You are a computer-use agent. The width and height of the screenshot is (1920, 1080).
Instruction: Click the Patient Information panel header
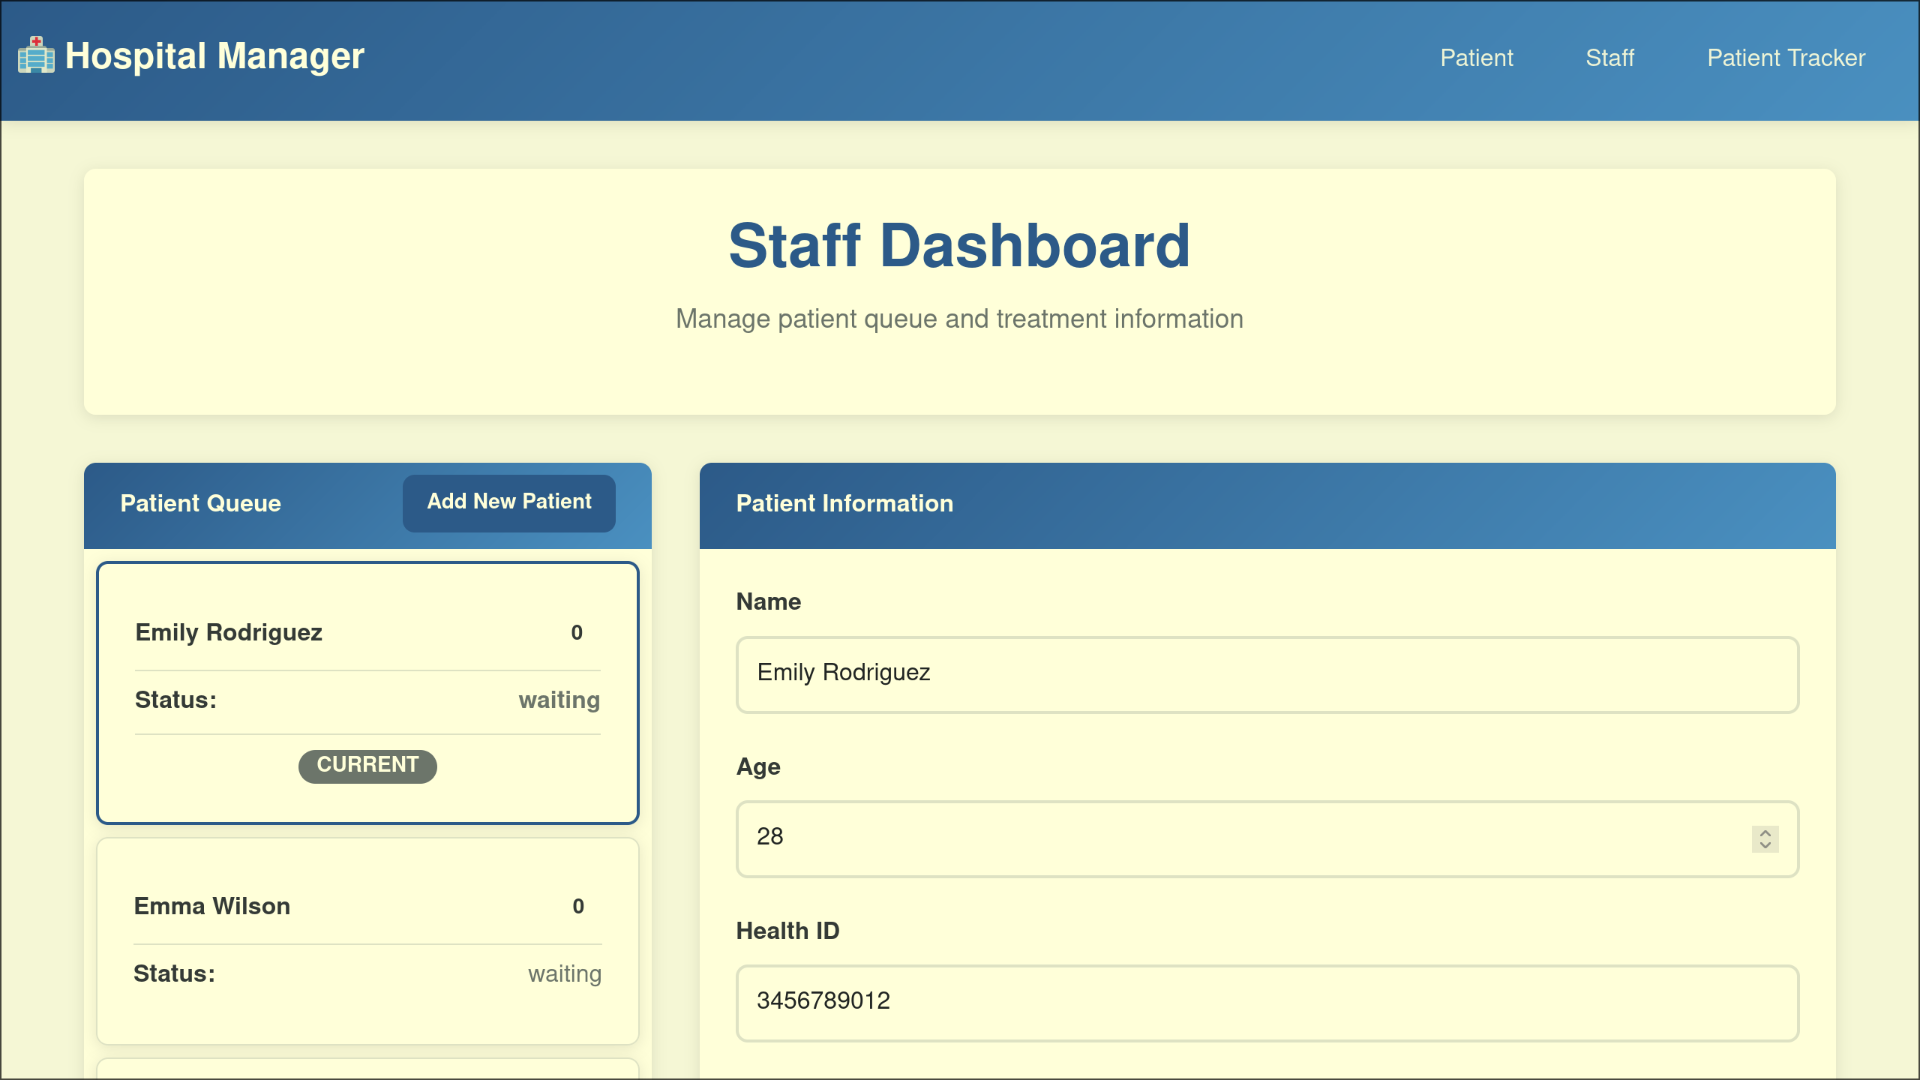(844, 504)
